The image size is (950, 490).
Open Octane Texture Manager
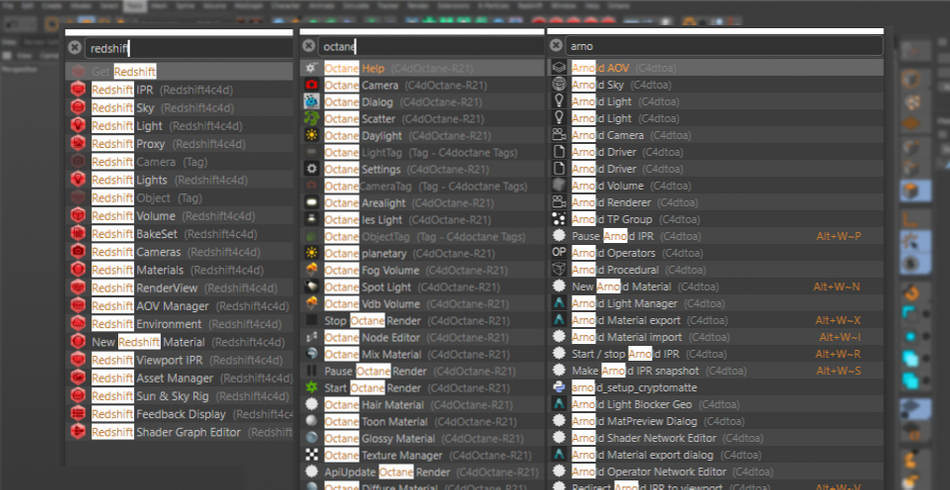pyautogui.click(x=422, y=455)
